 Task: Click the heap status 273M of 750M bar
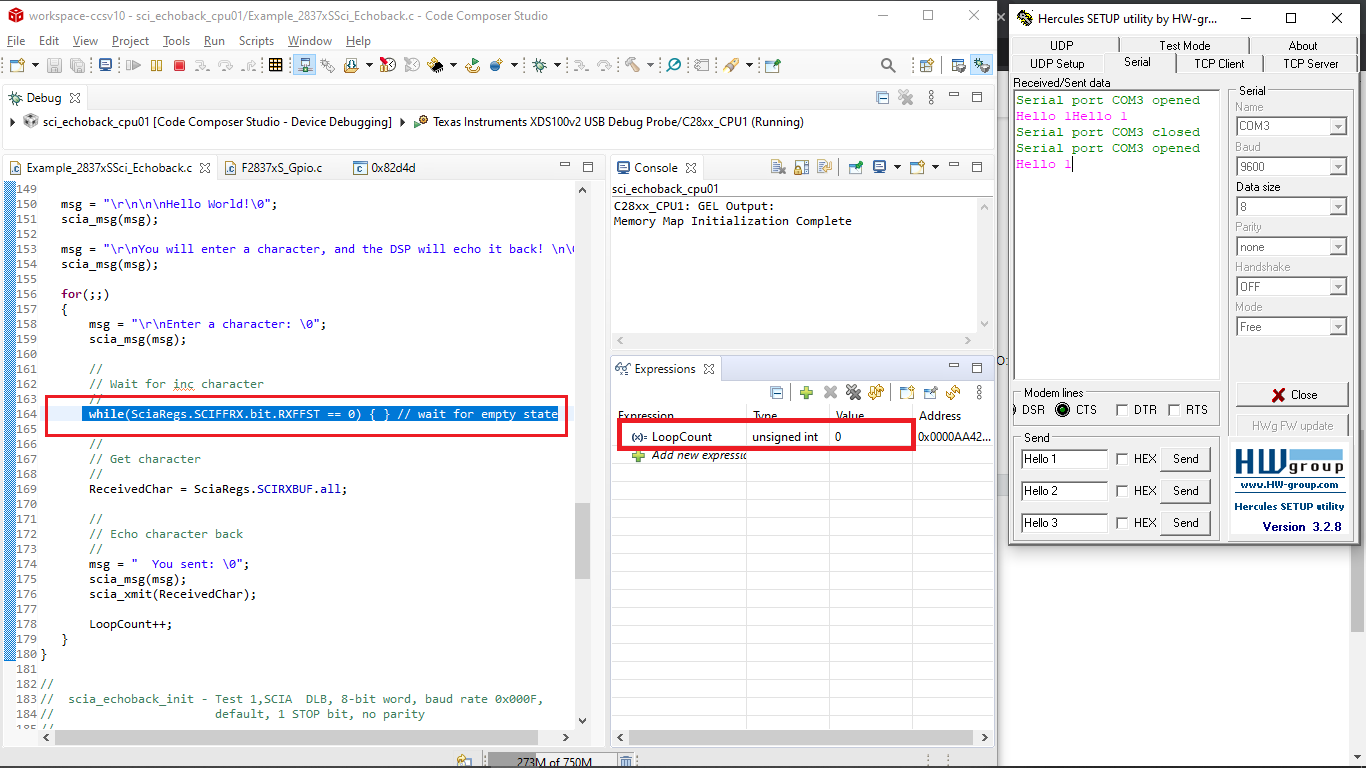point(551,762)
